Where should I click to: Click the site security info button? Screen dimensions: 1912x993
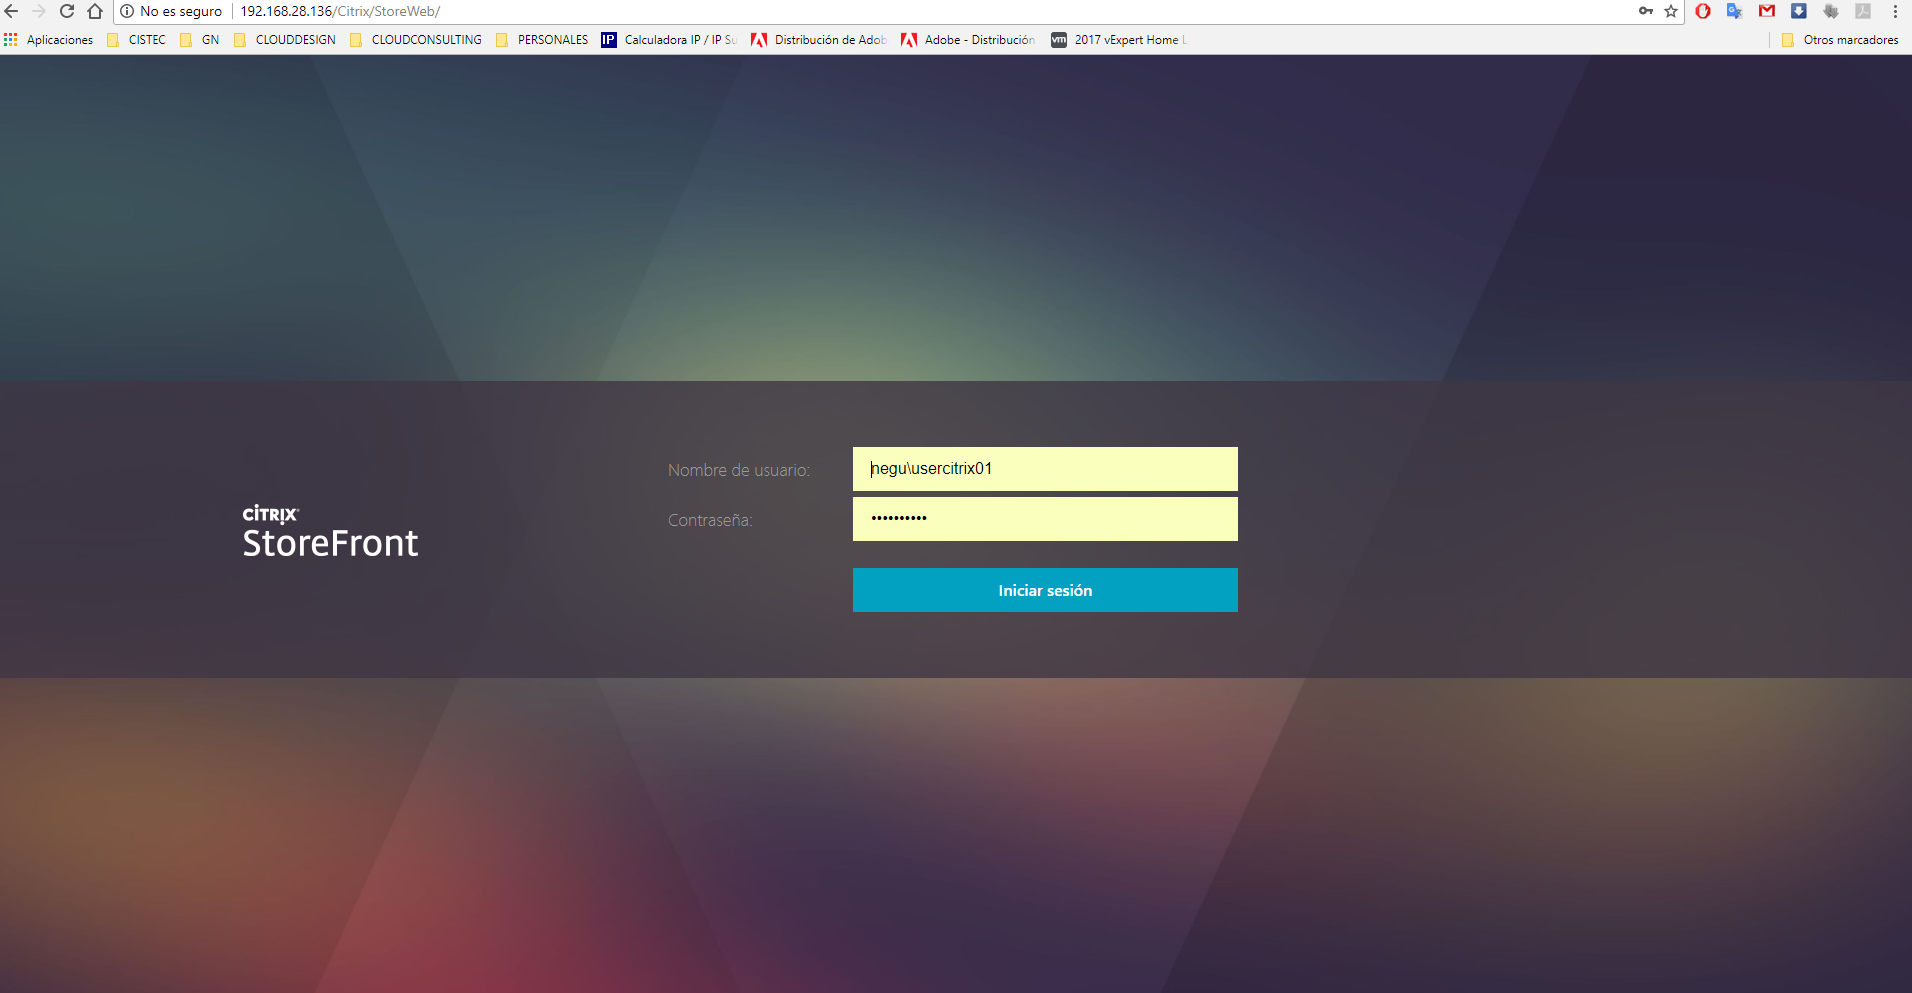click(127, 11)
